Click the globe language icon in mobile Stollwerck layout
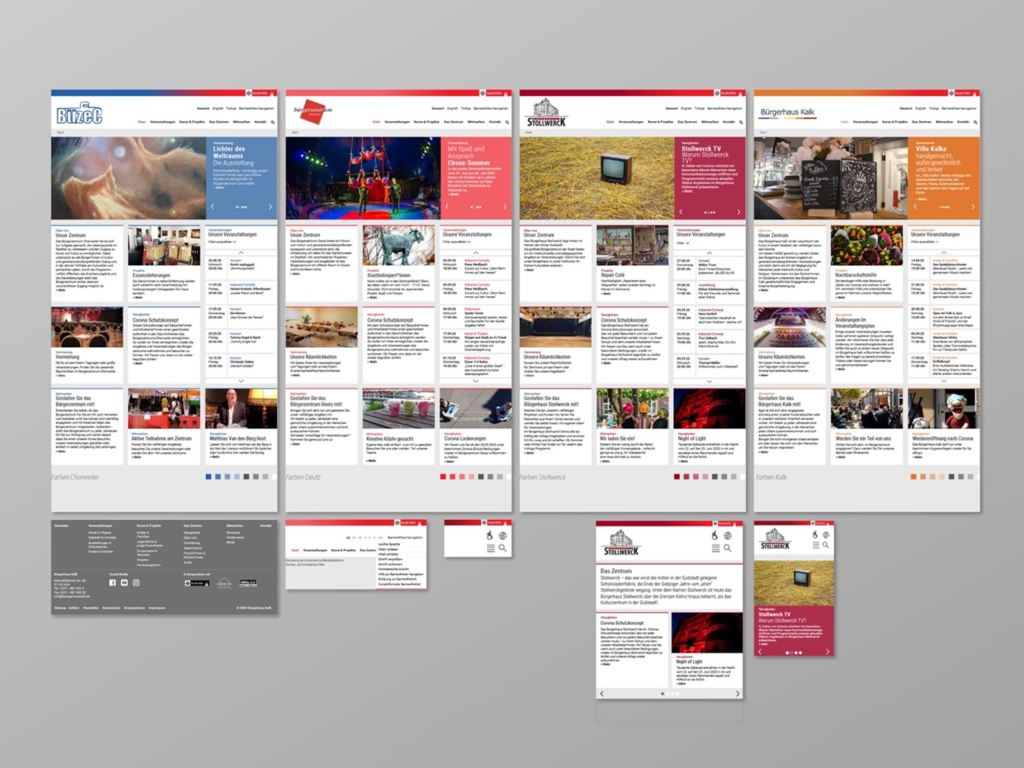The height and width of the screenshot is (768, 1024). pos(827,534)
